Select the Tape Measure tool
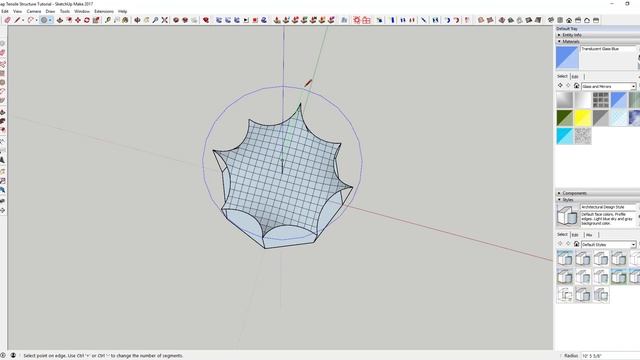Screen dimensions: 640x360 (x=107, y=20)
